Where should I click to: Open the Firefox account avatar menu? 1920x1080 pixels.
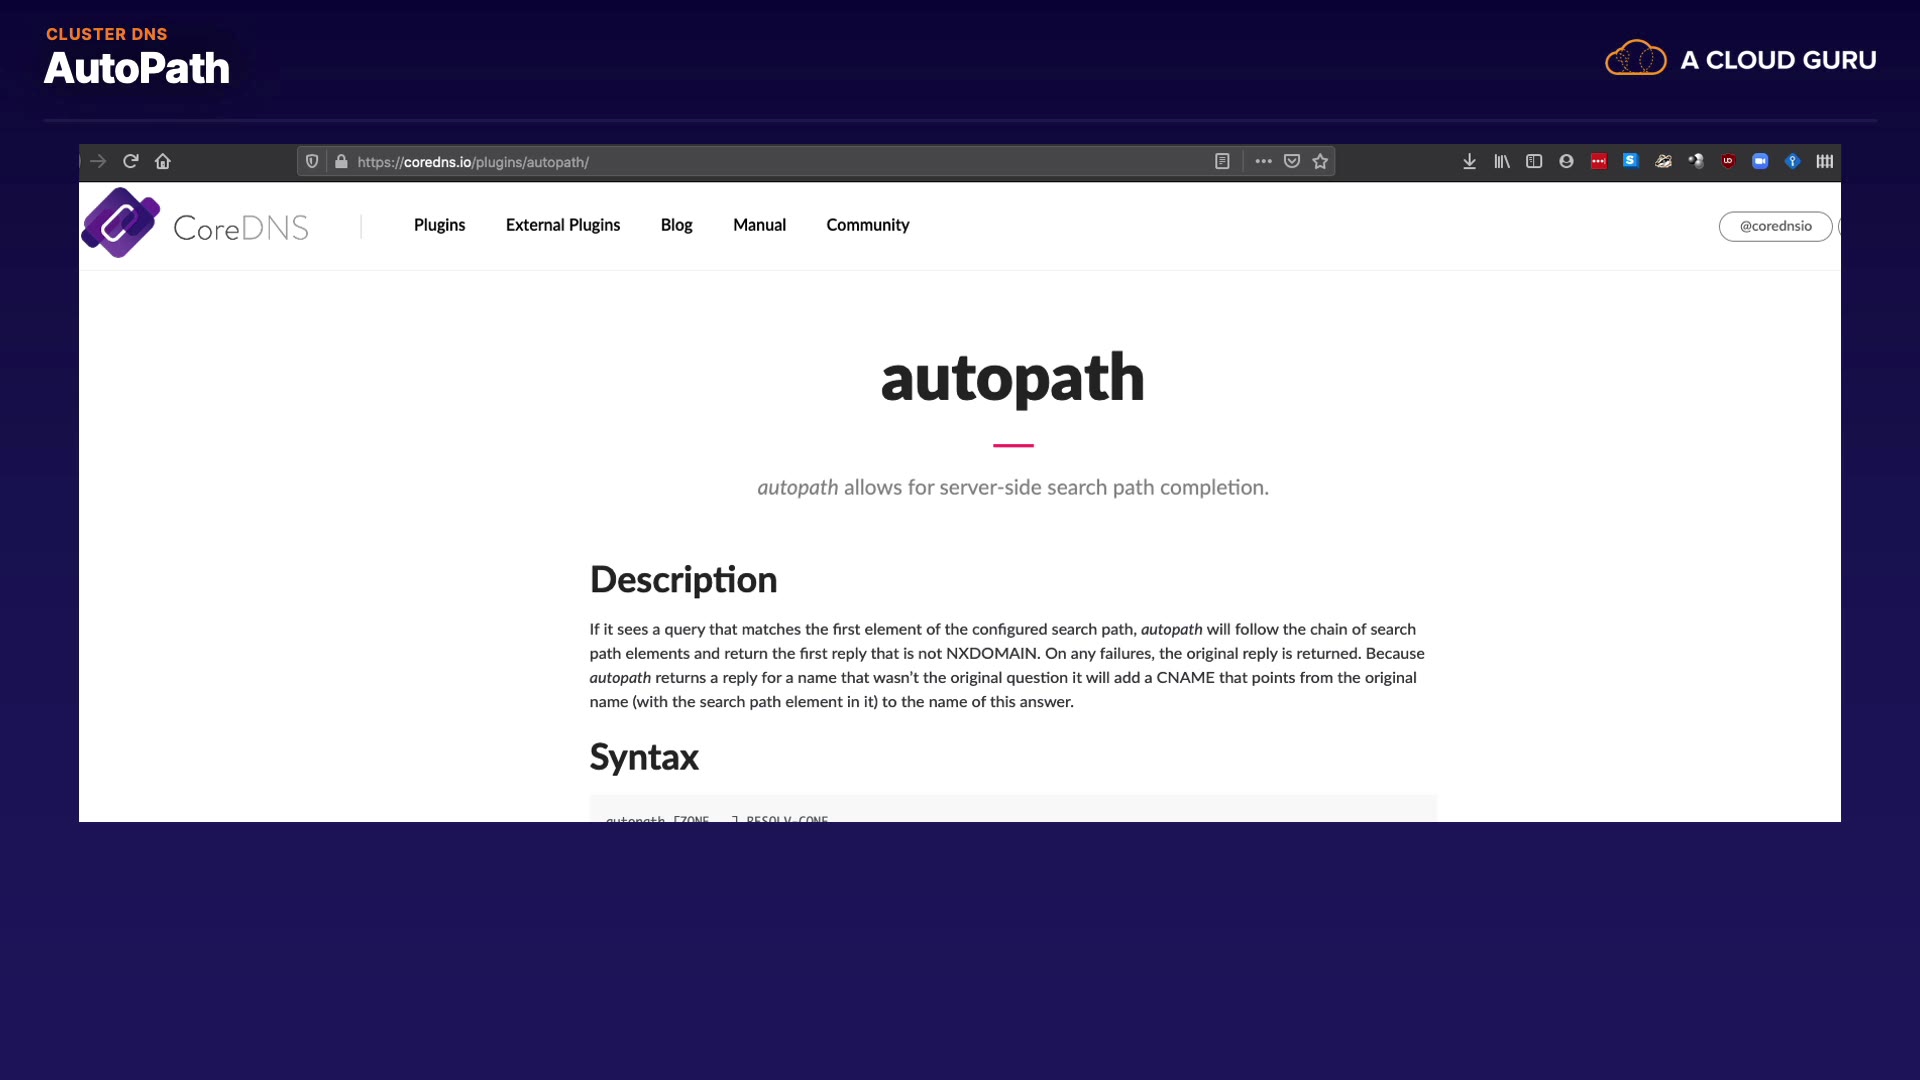pyautogui.click(x=1566, y=161)
